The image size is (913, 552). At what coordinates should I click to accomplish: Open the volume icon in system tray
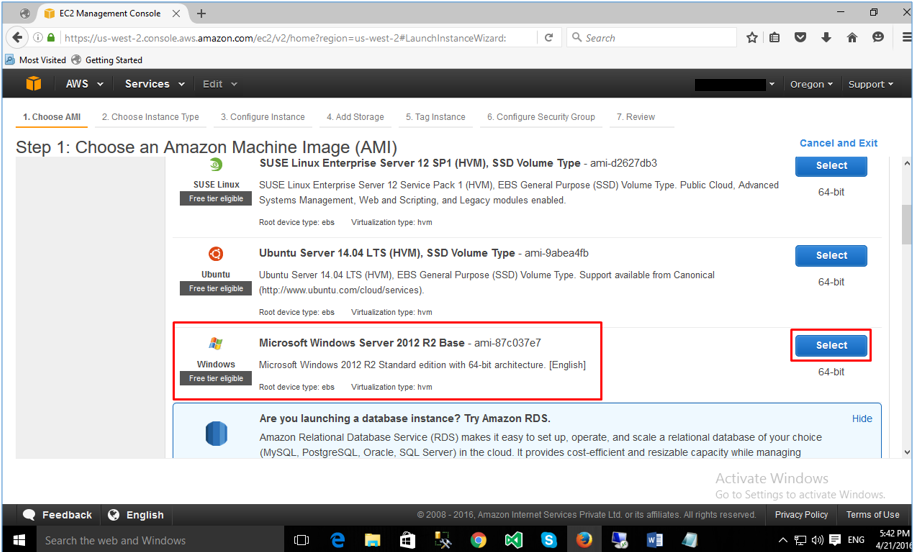[x=818, y=540]
